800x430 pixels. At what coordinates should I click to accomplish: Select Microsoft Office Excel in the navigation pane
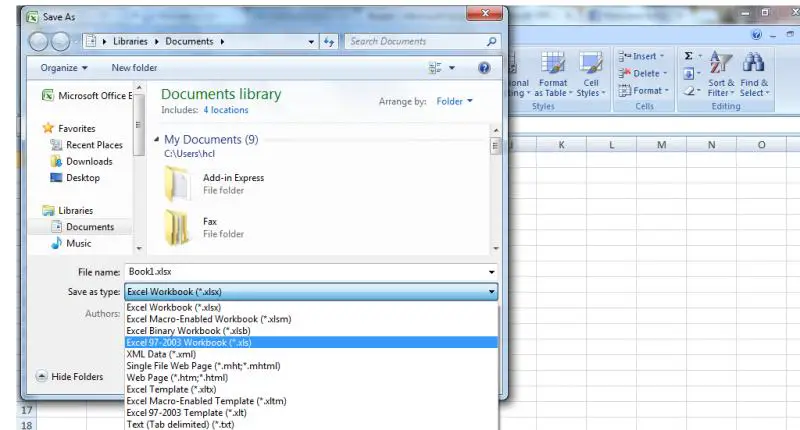tap(87, 95)
